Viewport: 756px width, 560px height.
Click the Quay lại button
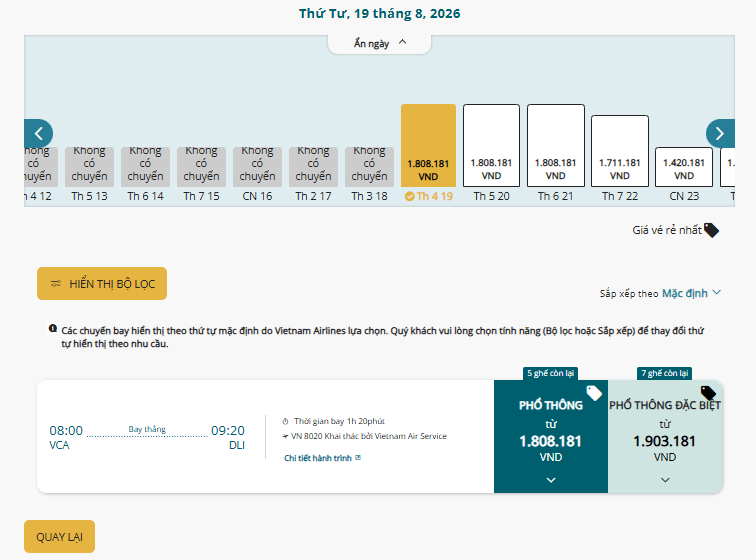pyautogui.click(x=59, y=536)
